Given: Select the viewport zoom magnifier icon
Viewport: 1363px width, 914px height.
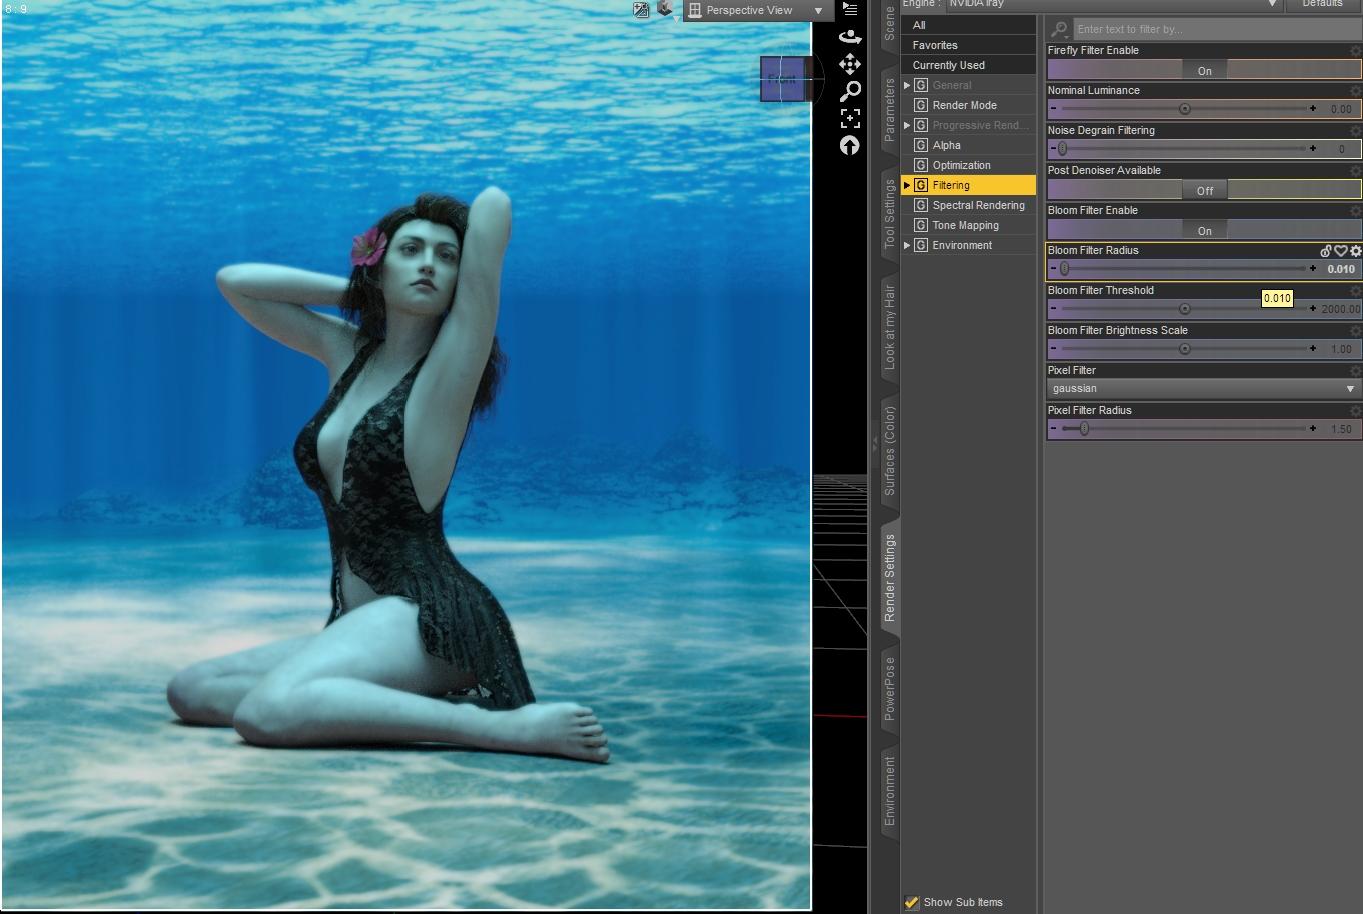Looking at the screenshot, I should [x=850, y=91].
